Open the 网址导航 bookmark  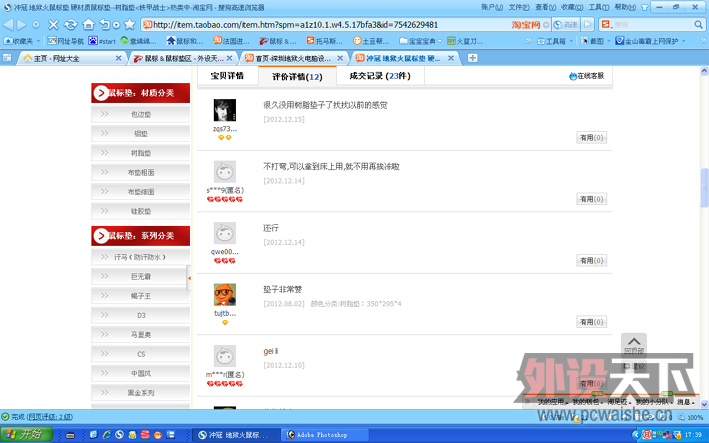66,41
